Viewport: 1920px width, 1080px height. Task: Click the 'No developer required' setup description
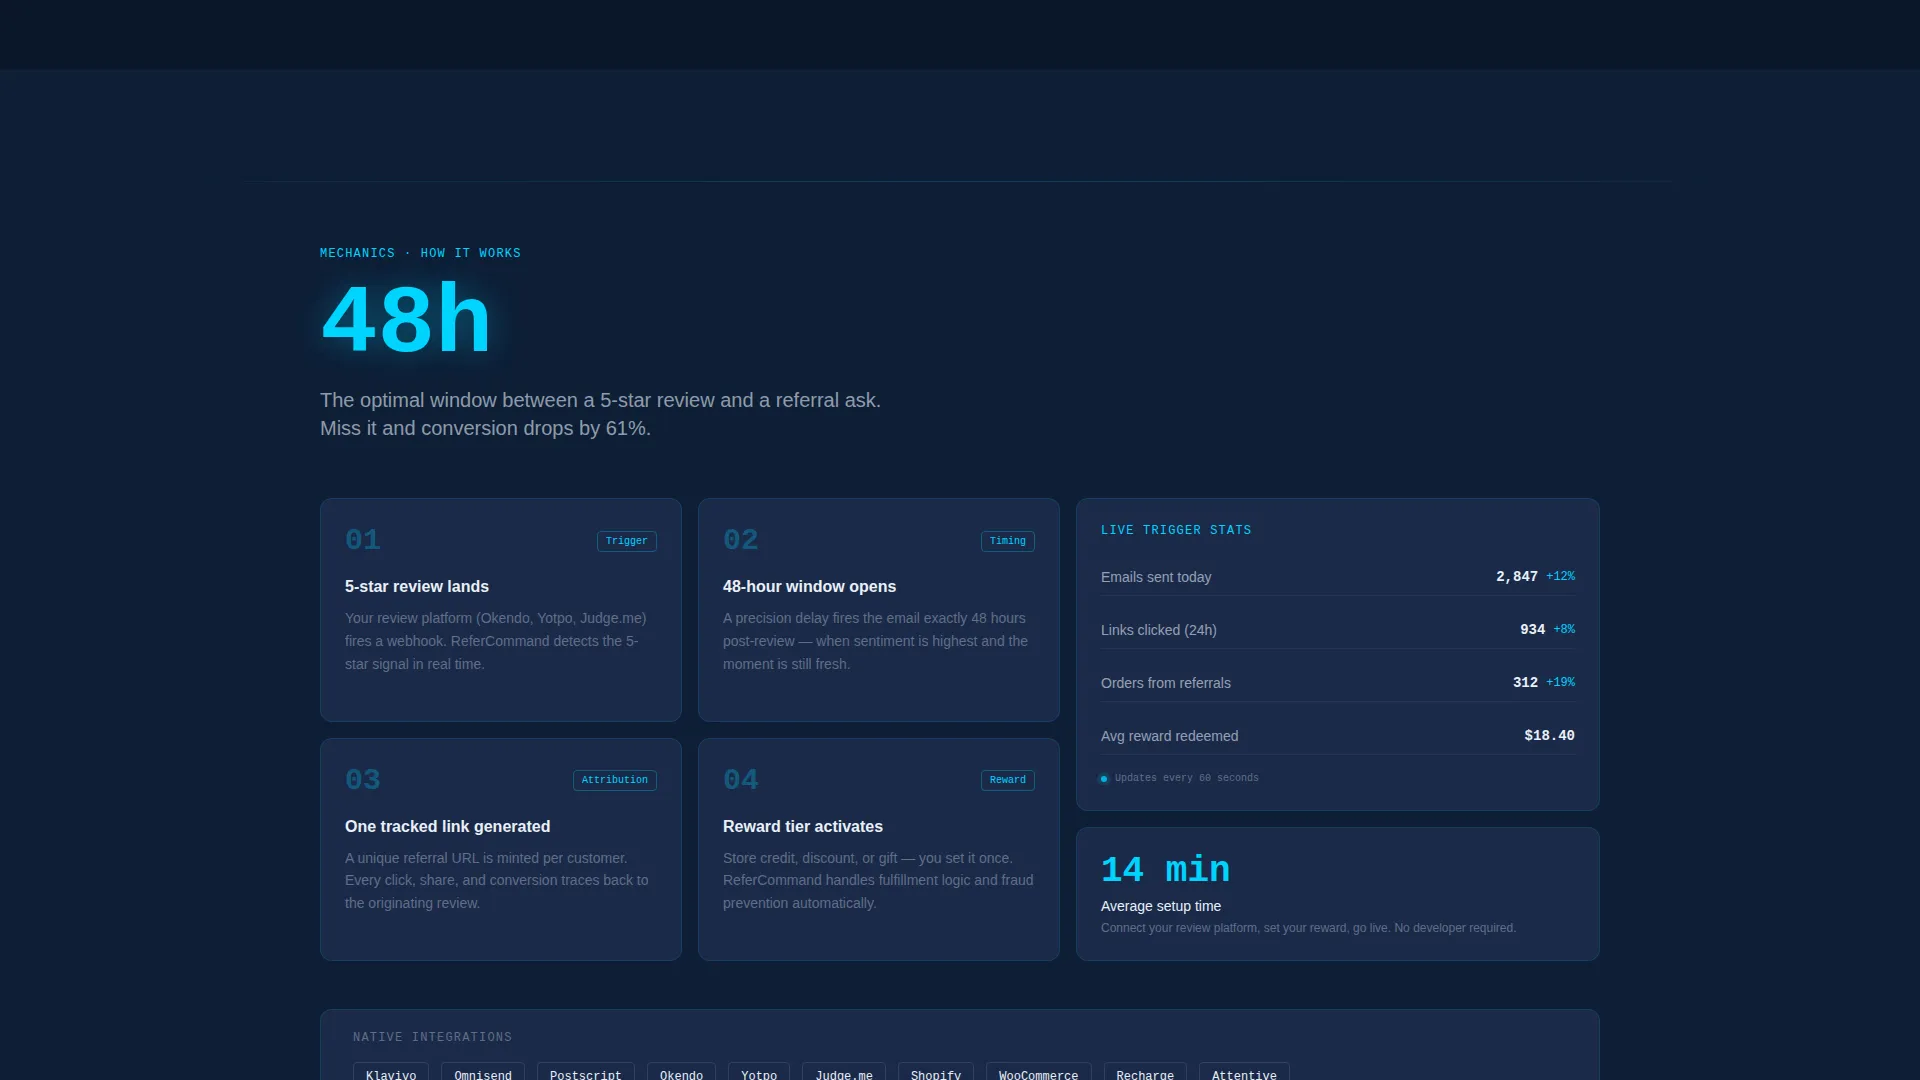click(x=1308, y=928)
